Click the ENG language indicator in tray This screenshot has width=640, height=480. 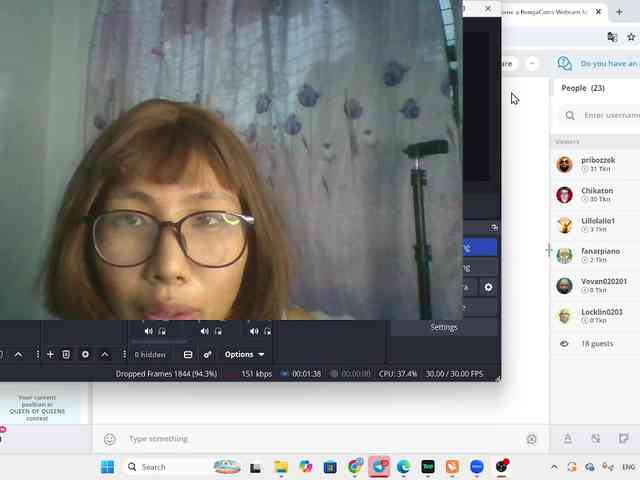(628, 467)
